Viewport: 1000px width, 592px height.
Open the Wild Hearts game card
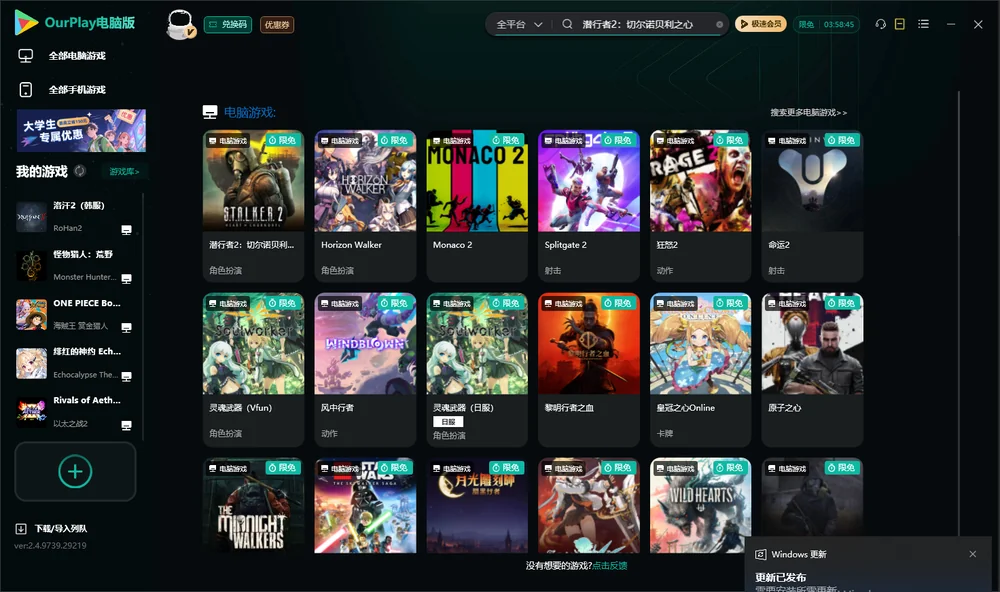(700, 505)
